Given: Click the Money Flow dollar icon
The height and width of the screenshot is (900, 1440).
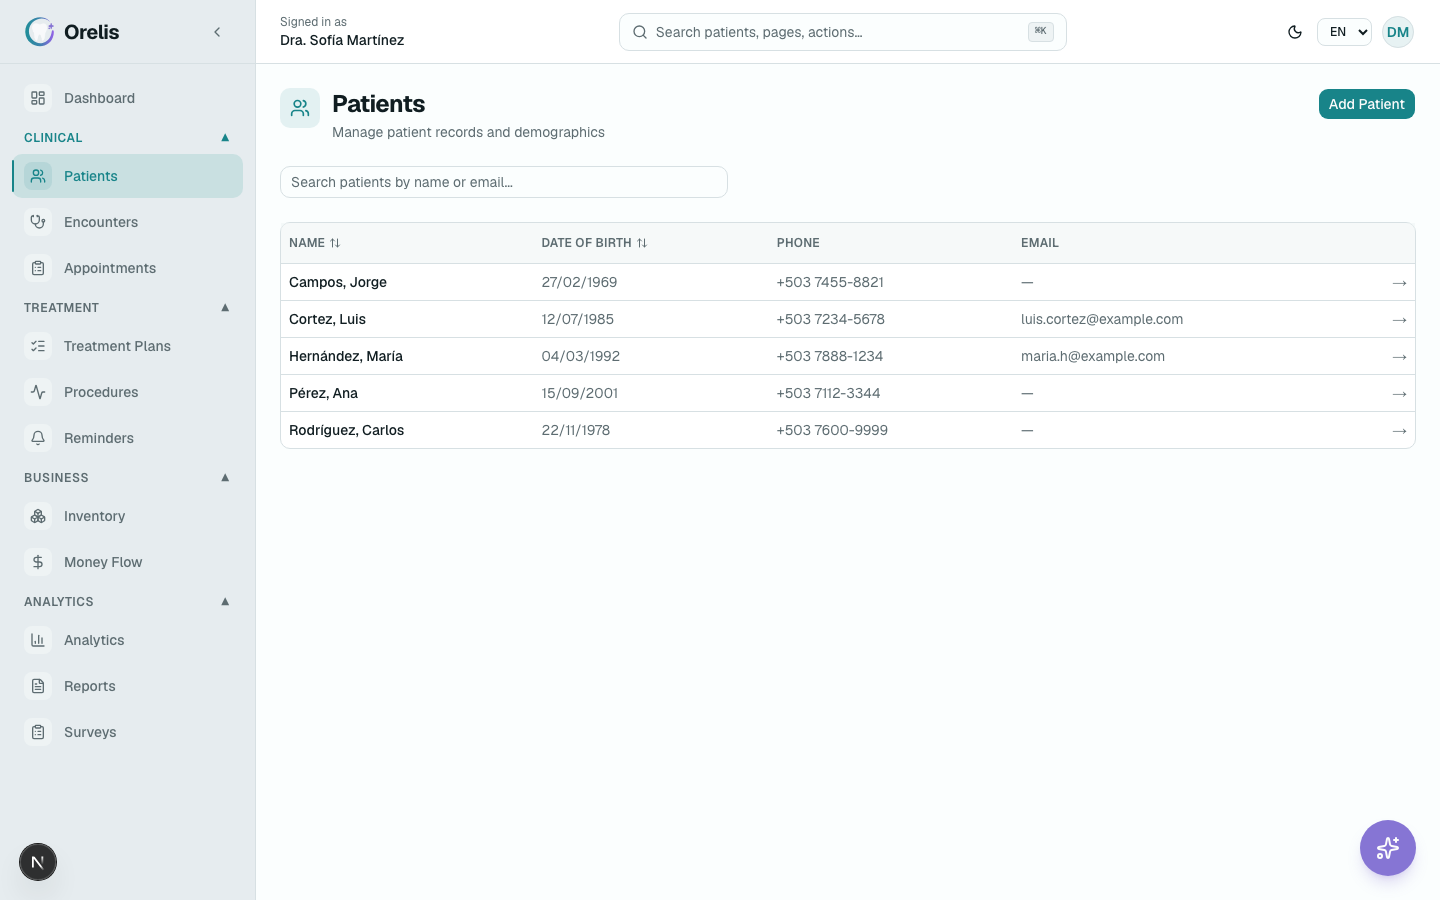Looking at the screenshot, I should 38,562.
